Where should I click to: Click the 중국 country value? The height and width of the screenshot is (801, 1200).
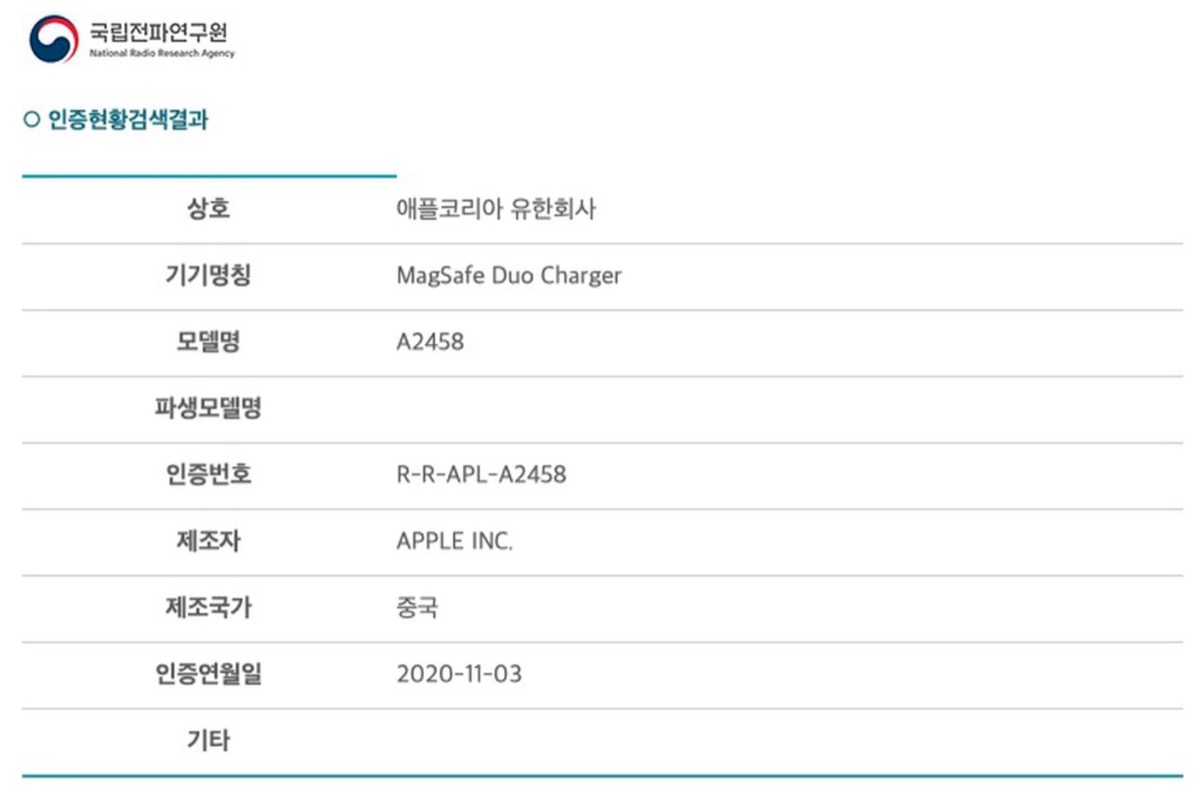coord(417,607)
